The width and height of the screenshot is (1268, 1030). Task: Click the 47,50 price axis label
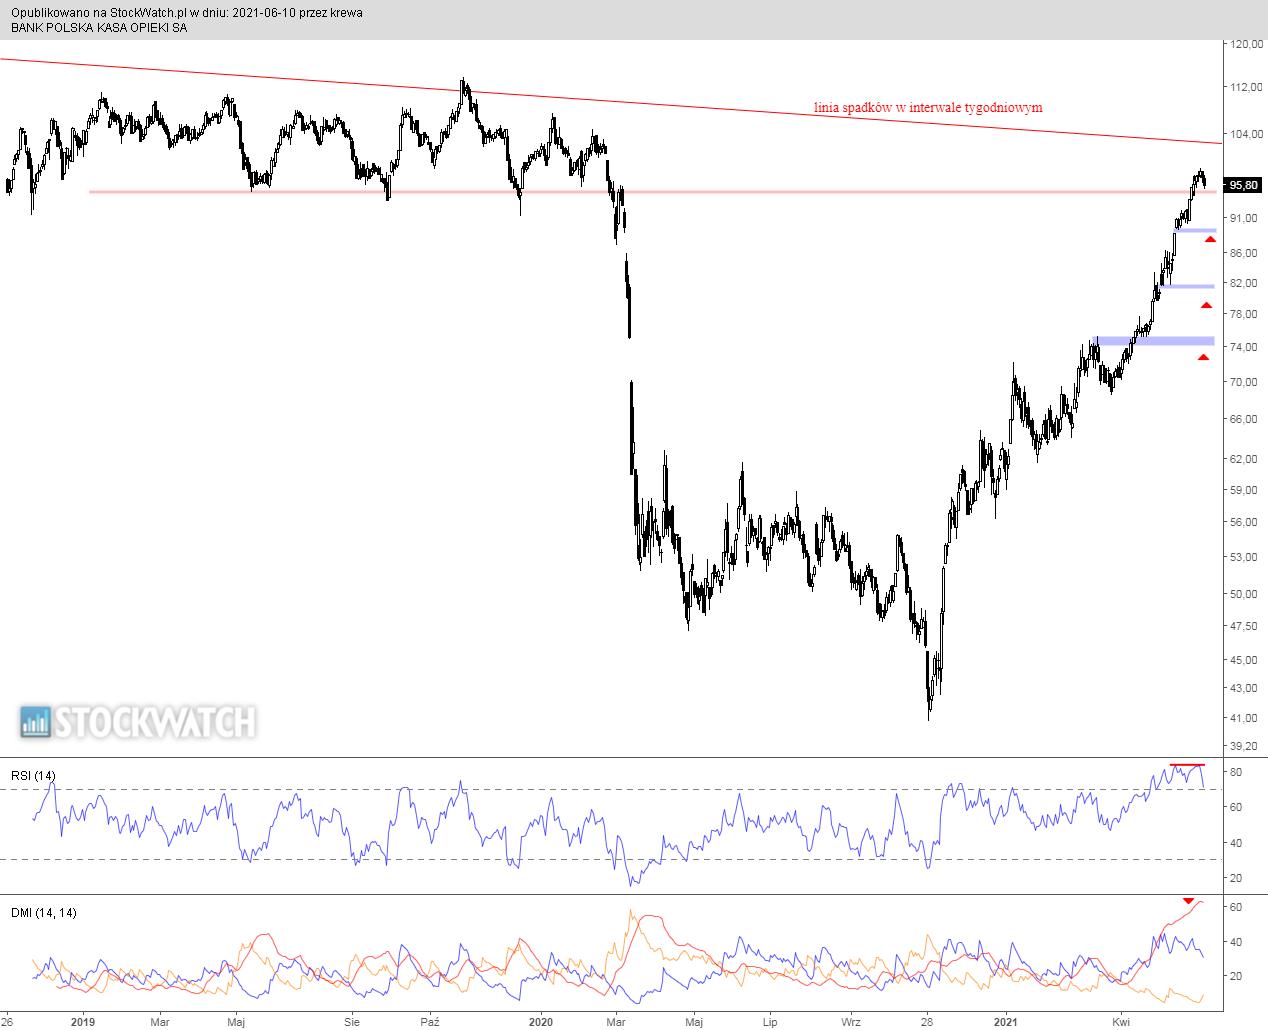point(1244,626)
